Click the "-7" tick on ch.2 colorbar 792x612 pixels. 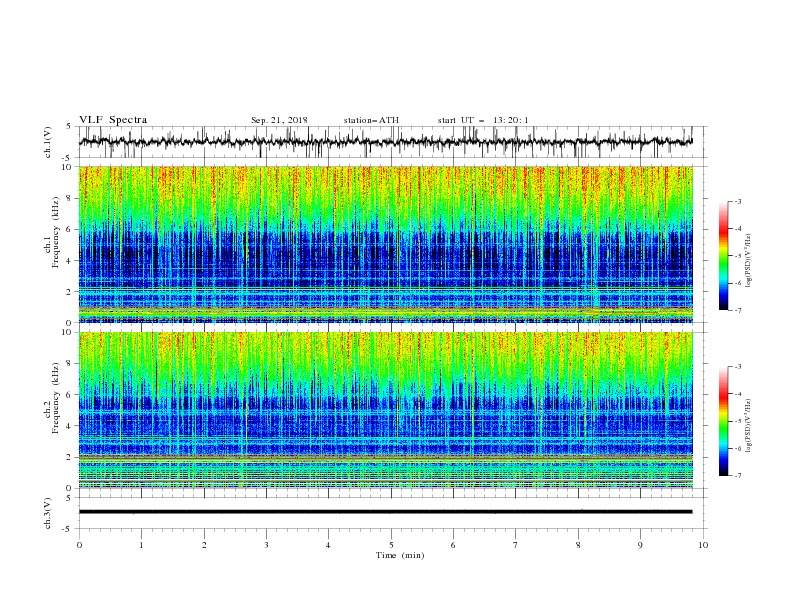tap(738, 476)
